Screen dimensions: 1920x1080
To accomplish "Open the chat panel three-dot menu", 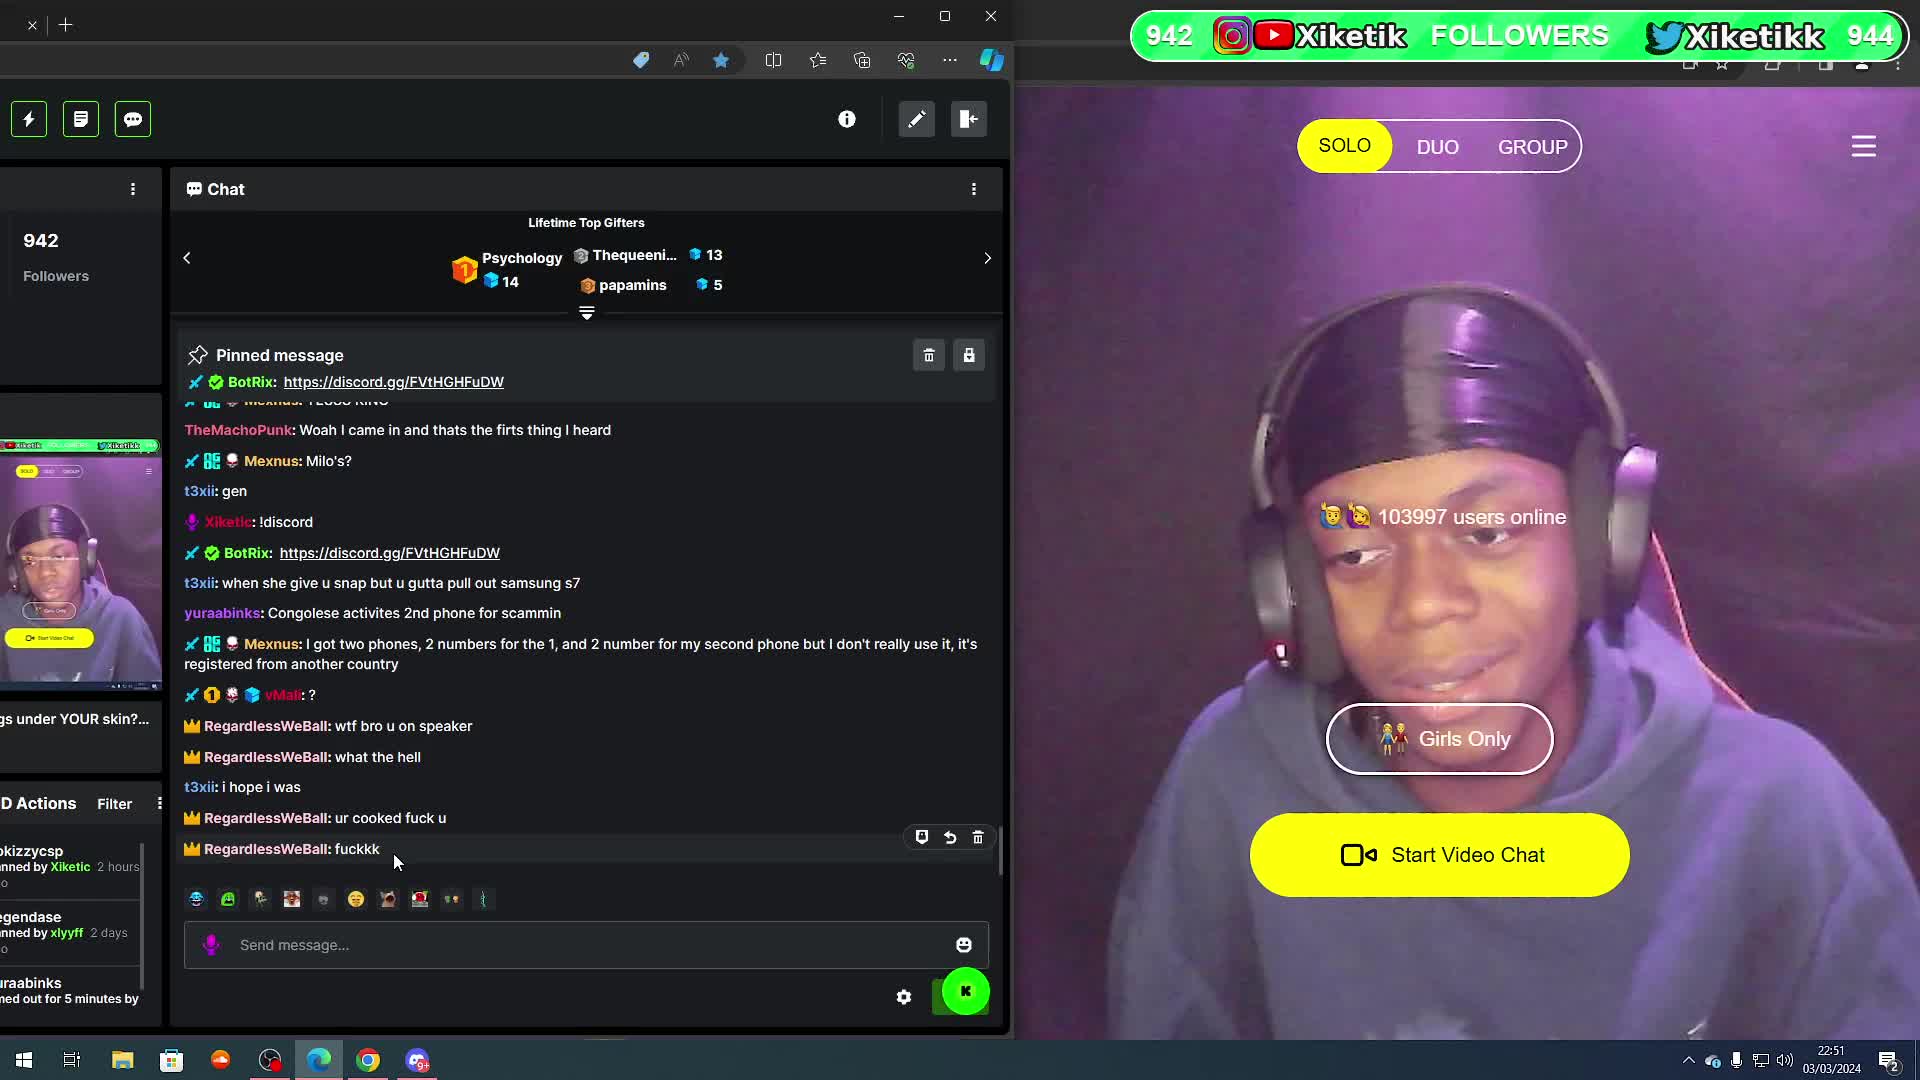I will coord(974,188).
